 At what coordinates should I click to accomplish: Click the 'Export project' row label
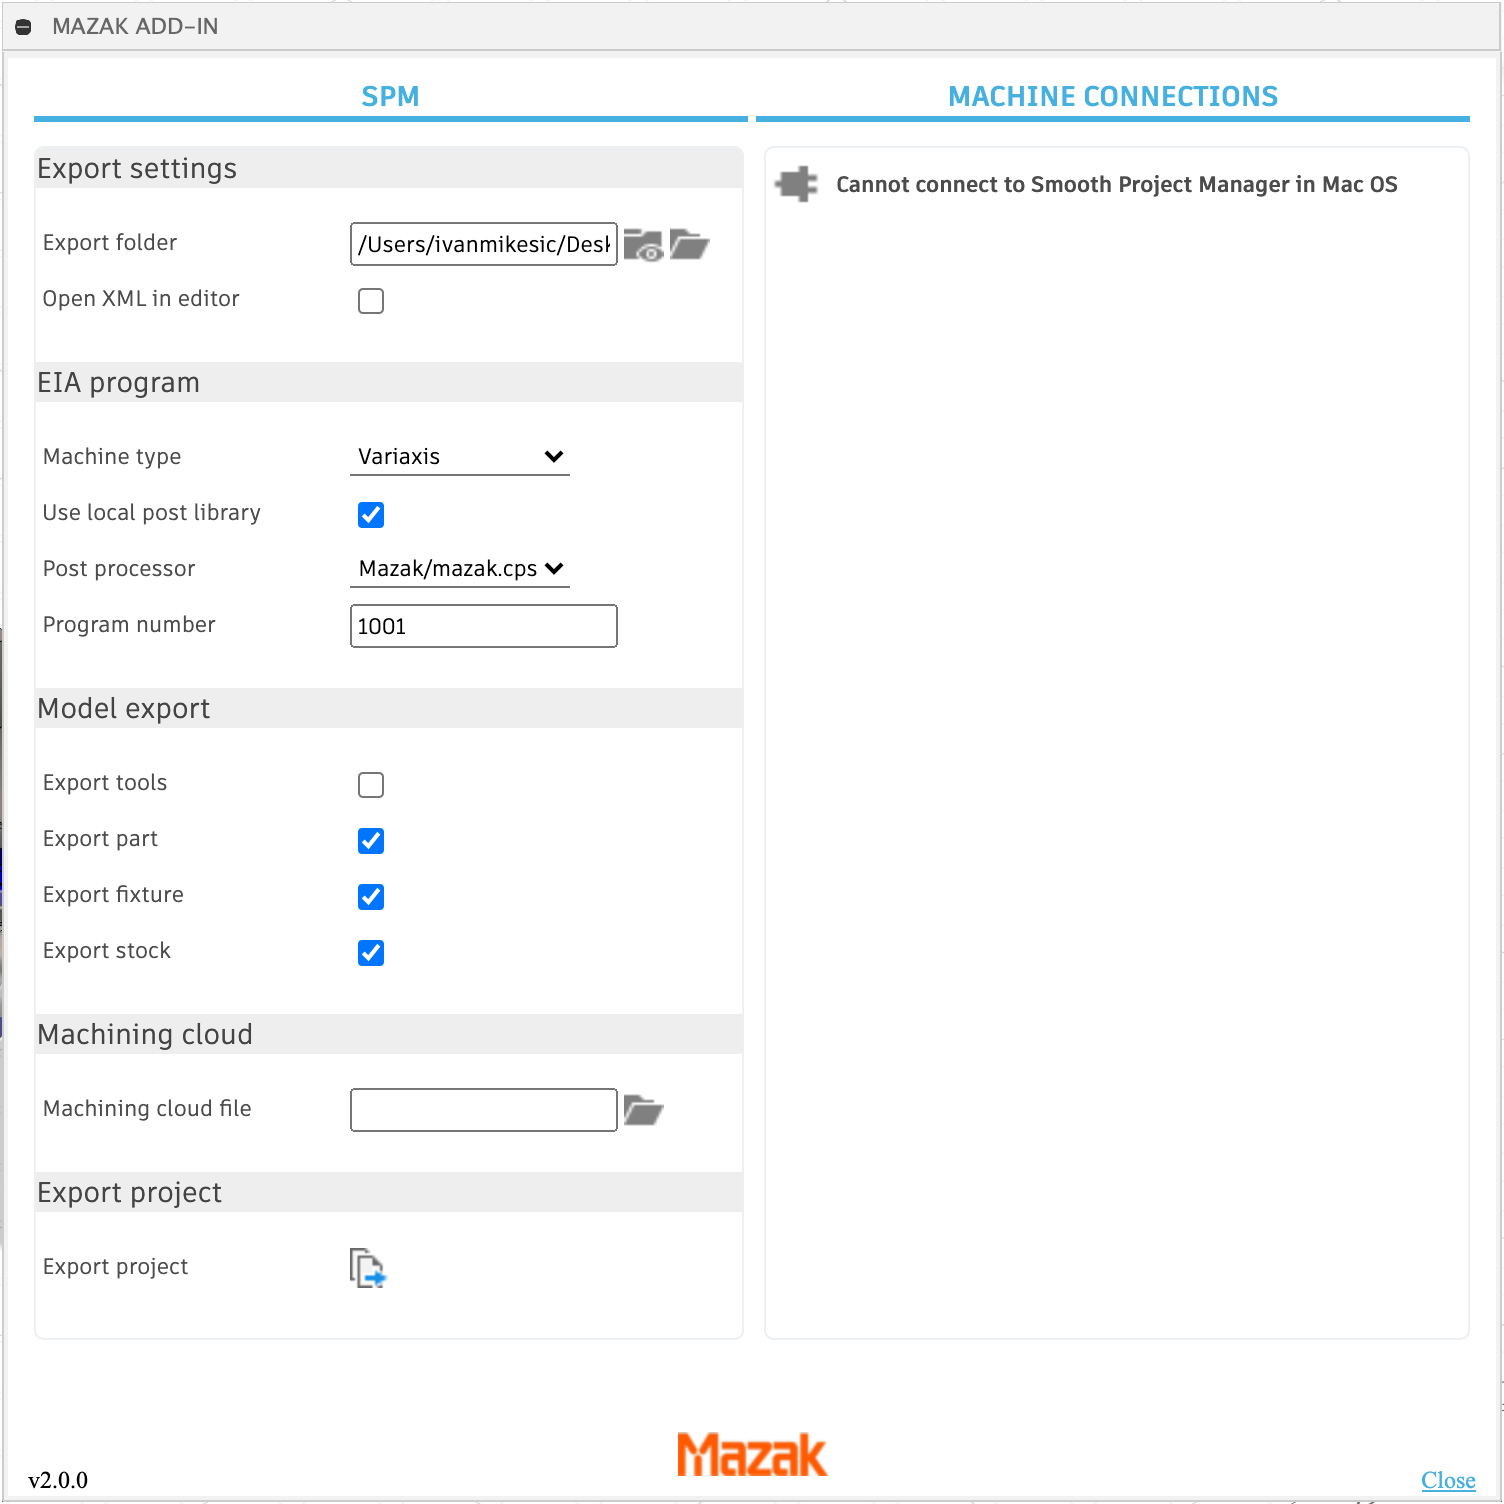coord(115,1267)
